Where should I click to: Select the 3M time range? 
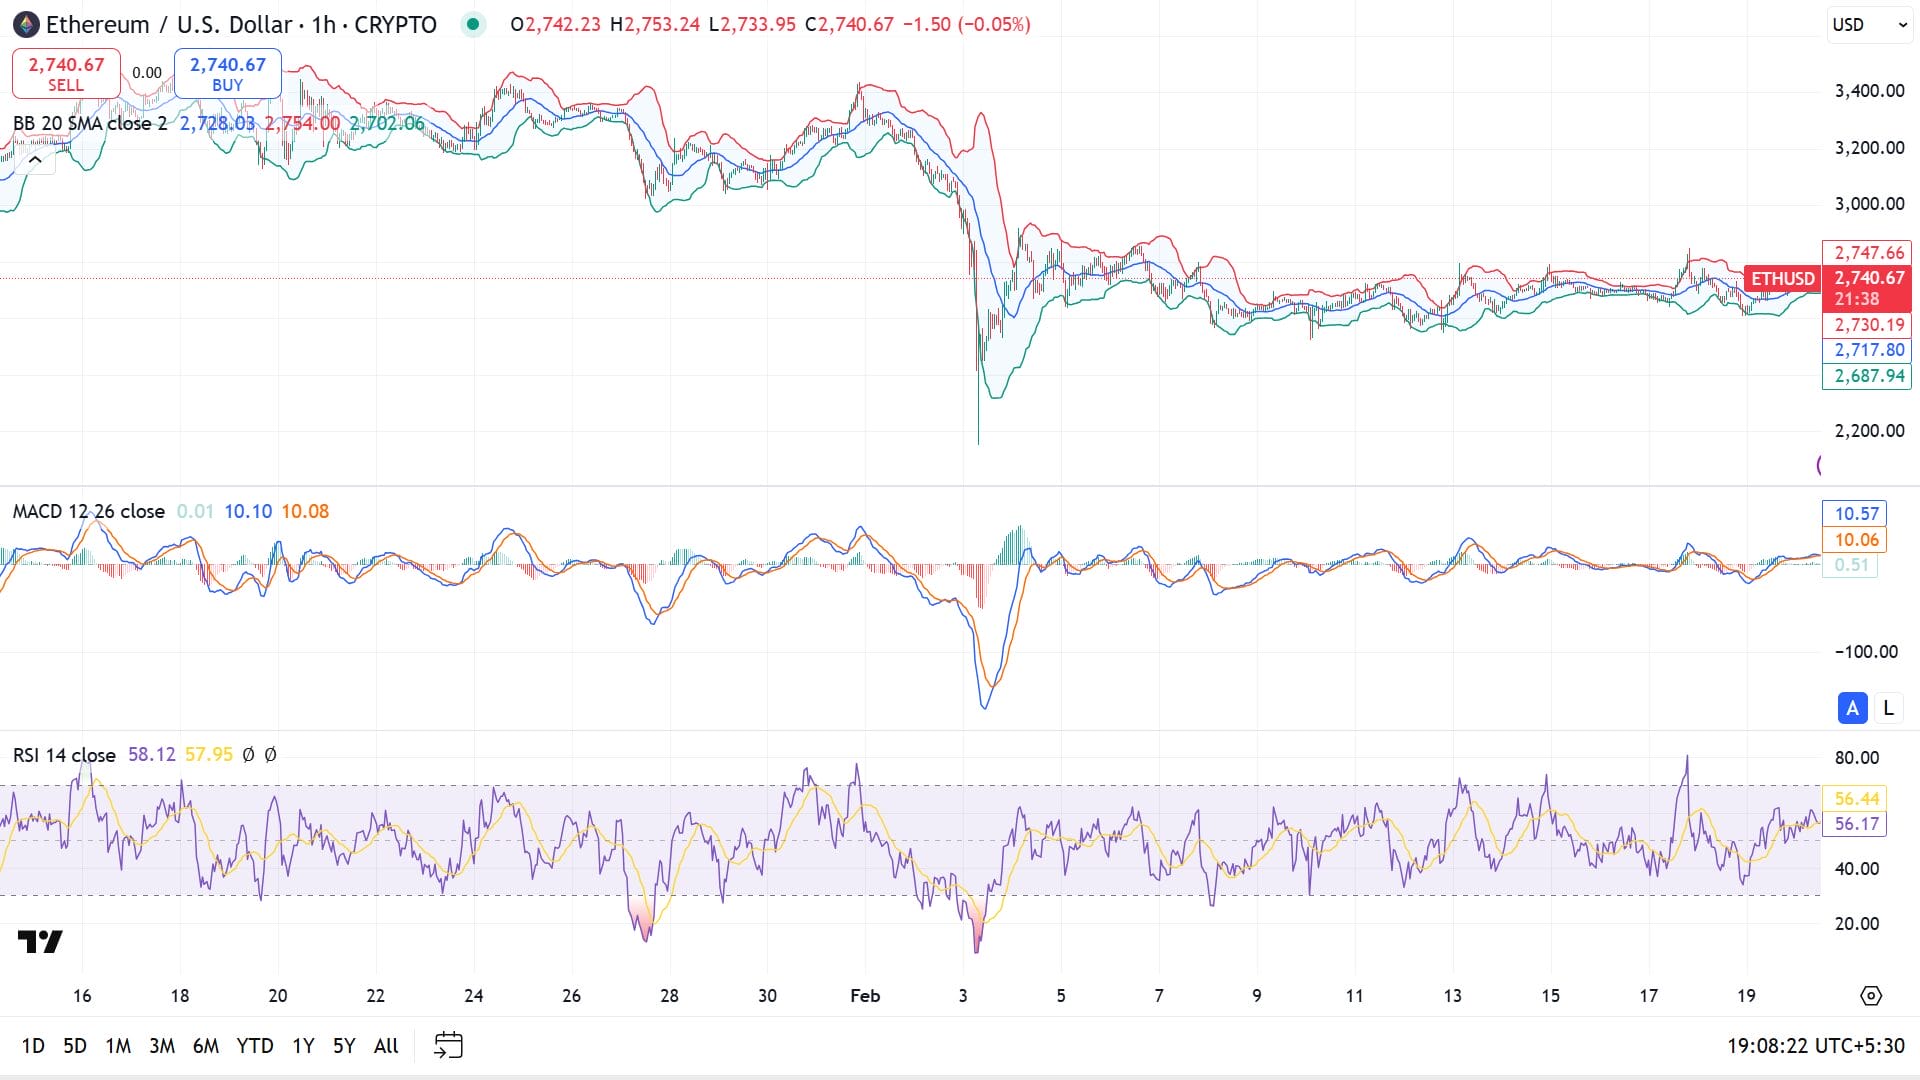(162, 1045)
